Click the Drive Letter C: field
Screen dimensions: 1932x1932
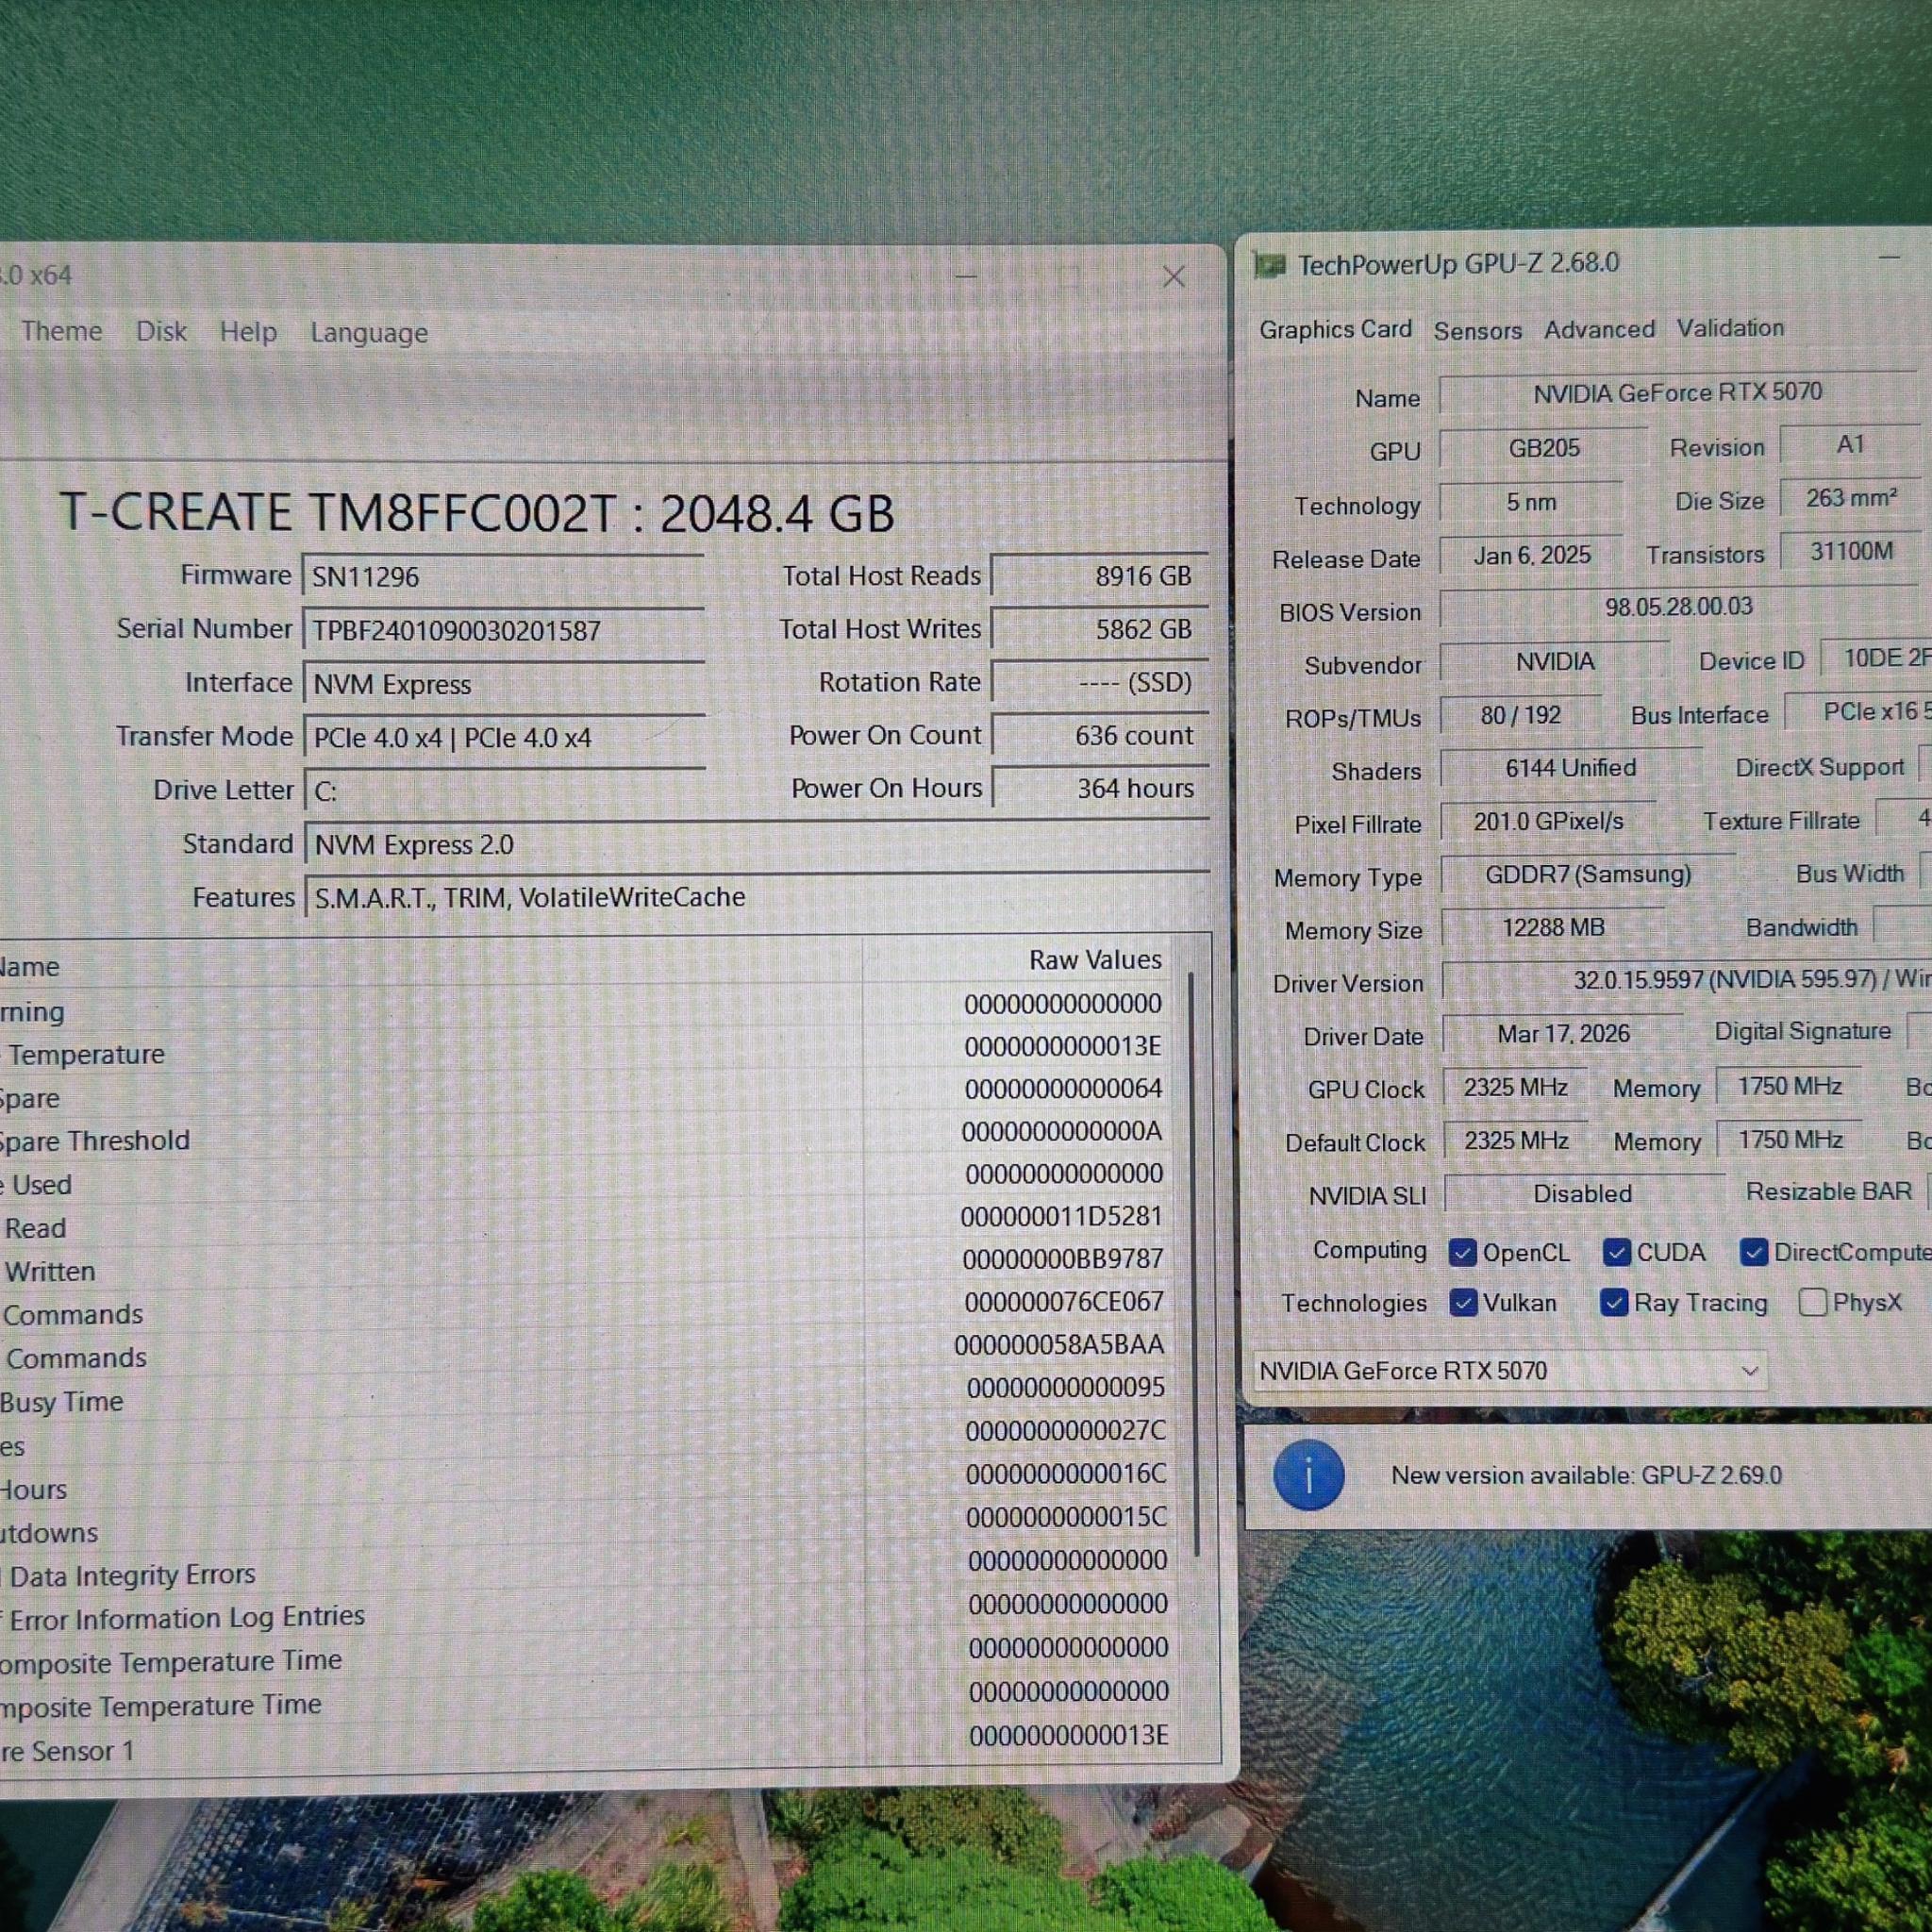[x=504, y=791]
